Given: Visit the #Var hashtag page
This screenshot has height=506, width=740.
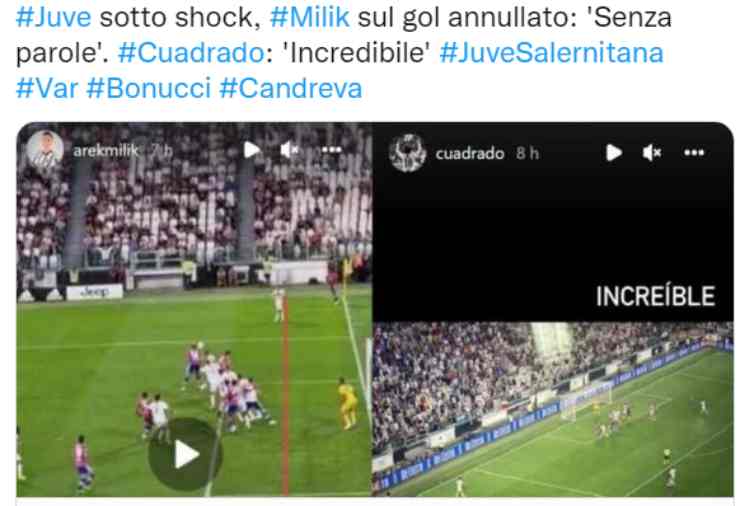Looking at the screenshot, I should (47, 88).
